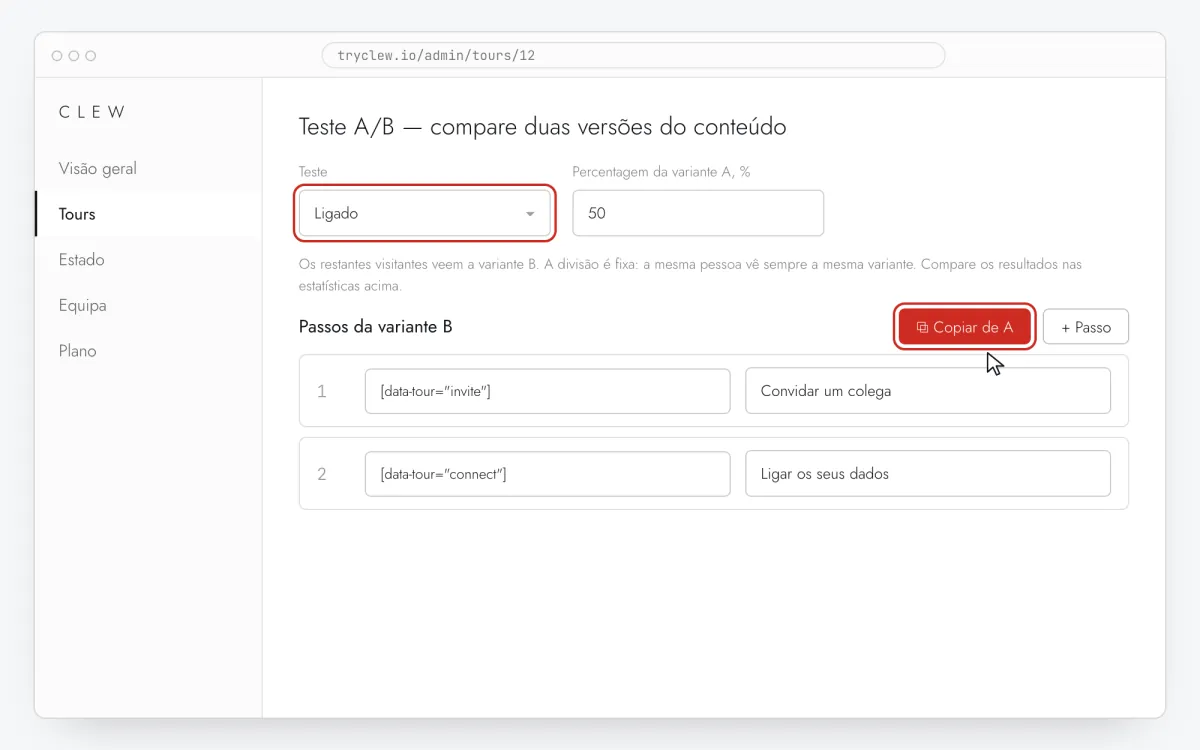This screenshot has height=750, width=1200.
Task: Open the Teste dropdown set to Ligado
Action: click(x=425, y=213)
